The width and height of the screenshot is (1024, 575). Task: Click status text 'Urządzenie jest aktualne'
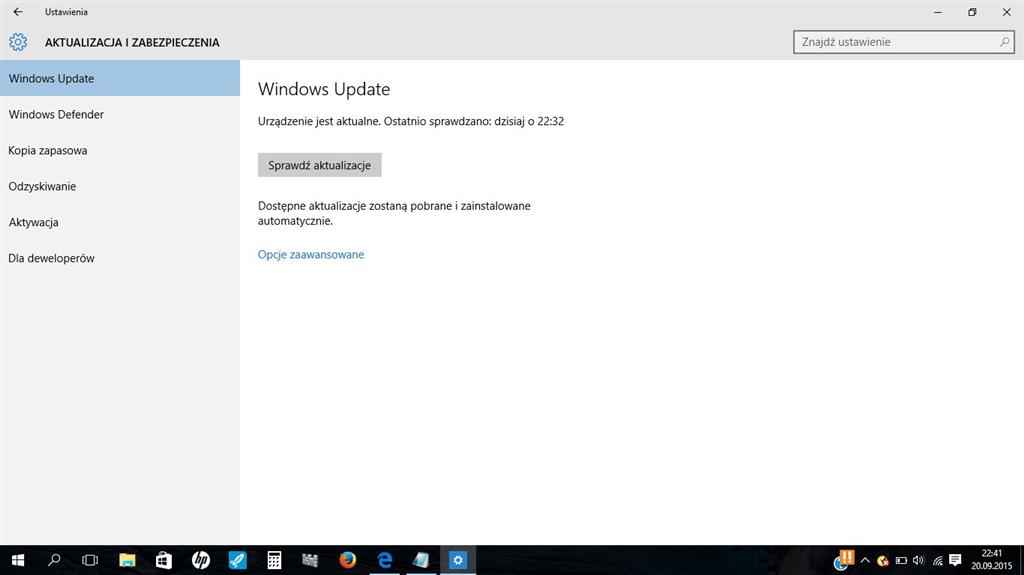tap(319, 121)
